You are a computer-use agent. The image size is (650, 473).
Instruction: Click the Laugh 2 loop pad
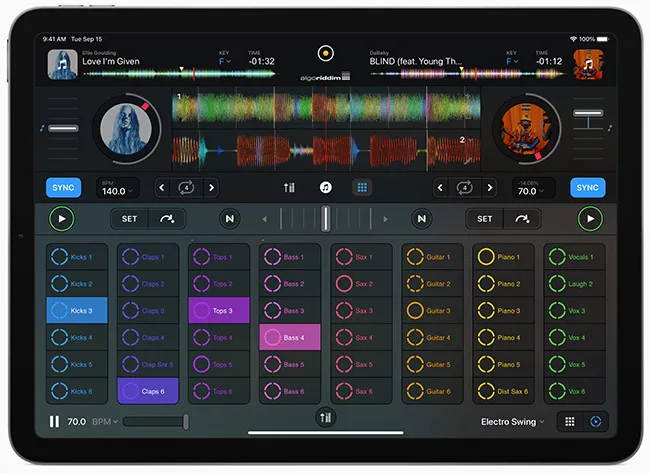point(575,284)
